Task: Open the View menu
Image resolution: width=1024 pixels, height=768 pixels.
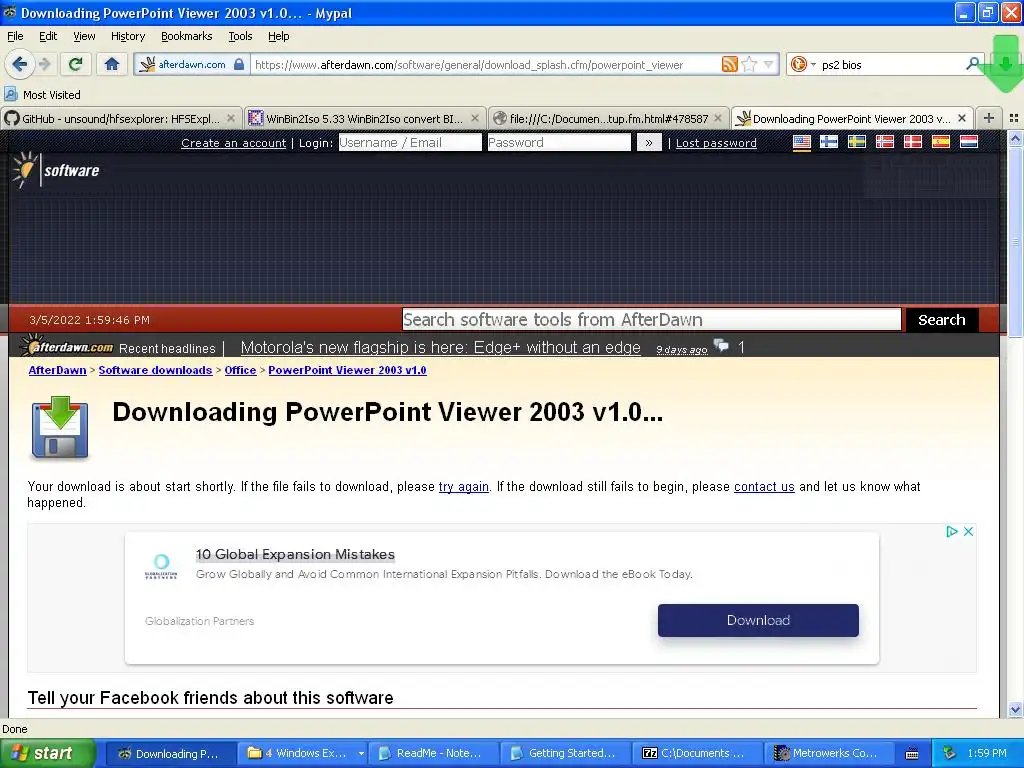Action: [x=84, y=36]
